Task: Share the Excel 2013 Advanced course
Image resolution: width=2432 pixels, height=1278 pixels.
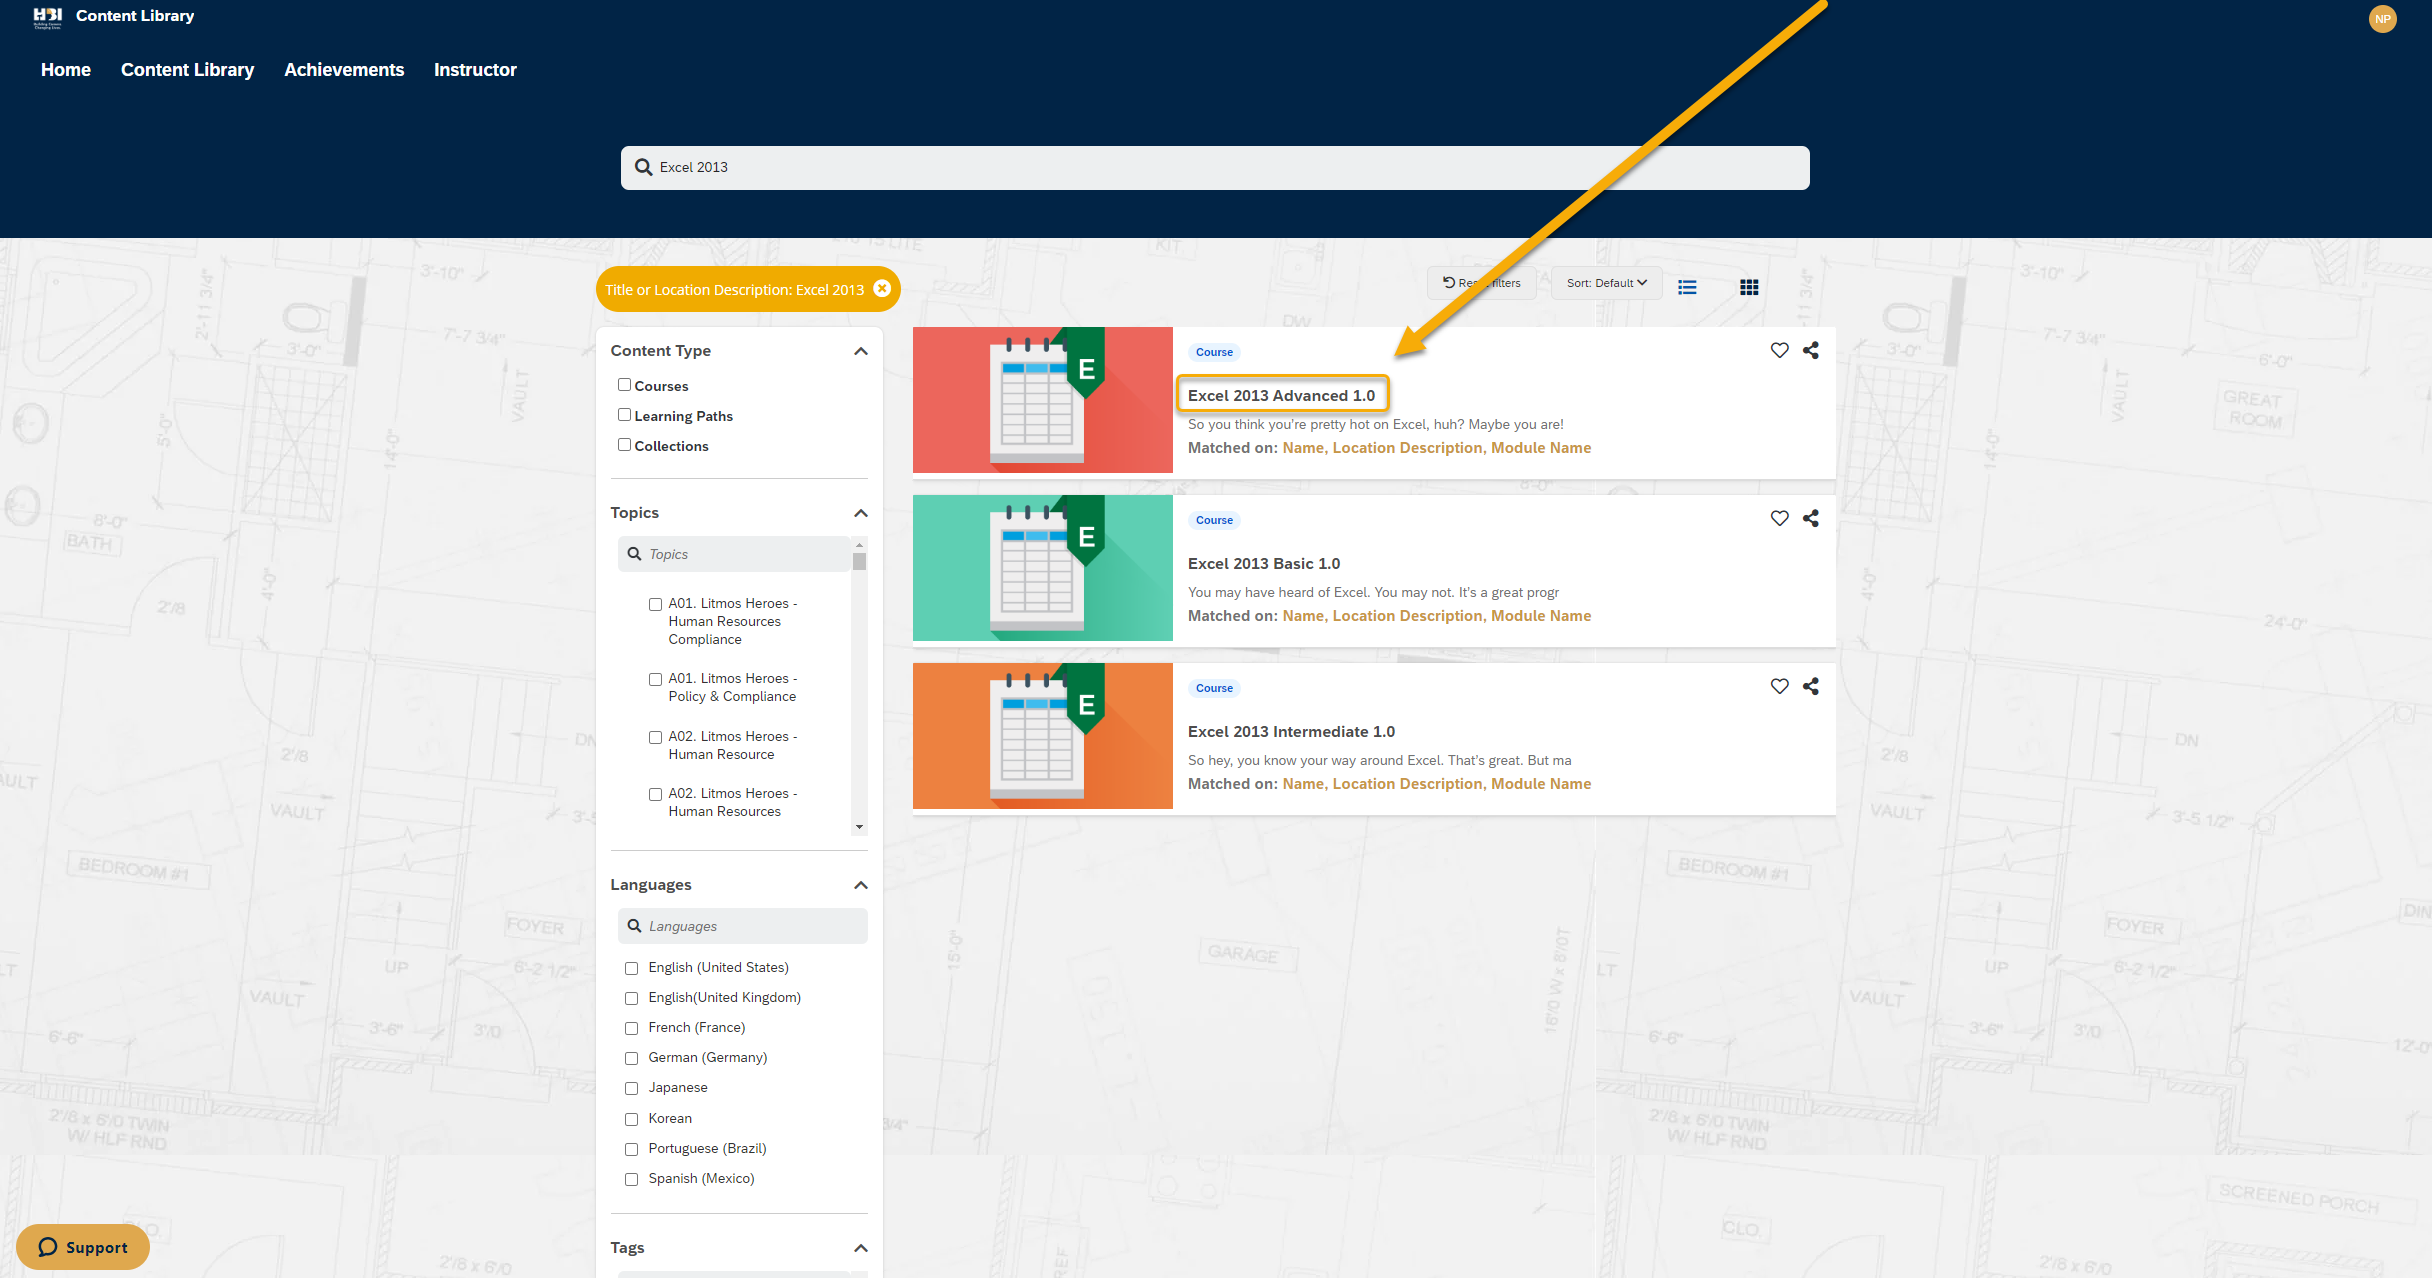Action: (1810, 350)
